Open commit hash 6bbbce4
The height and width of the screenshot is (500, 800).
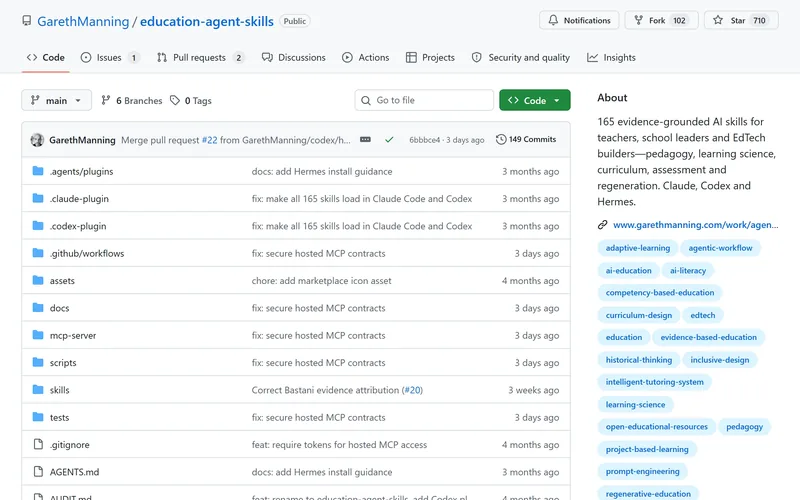pos(424,140)
